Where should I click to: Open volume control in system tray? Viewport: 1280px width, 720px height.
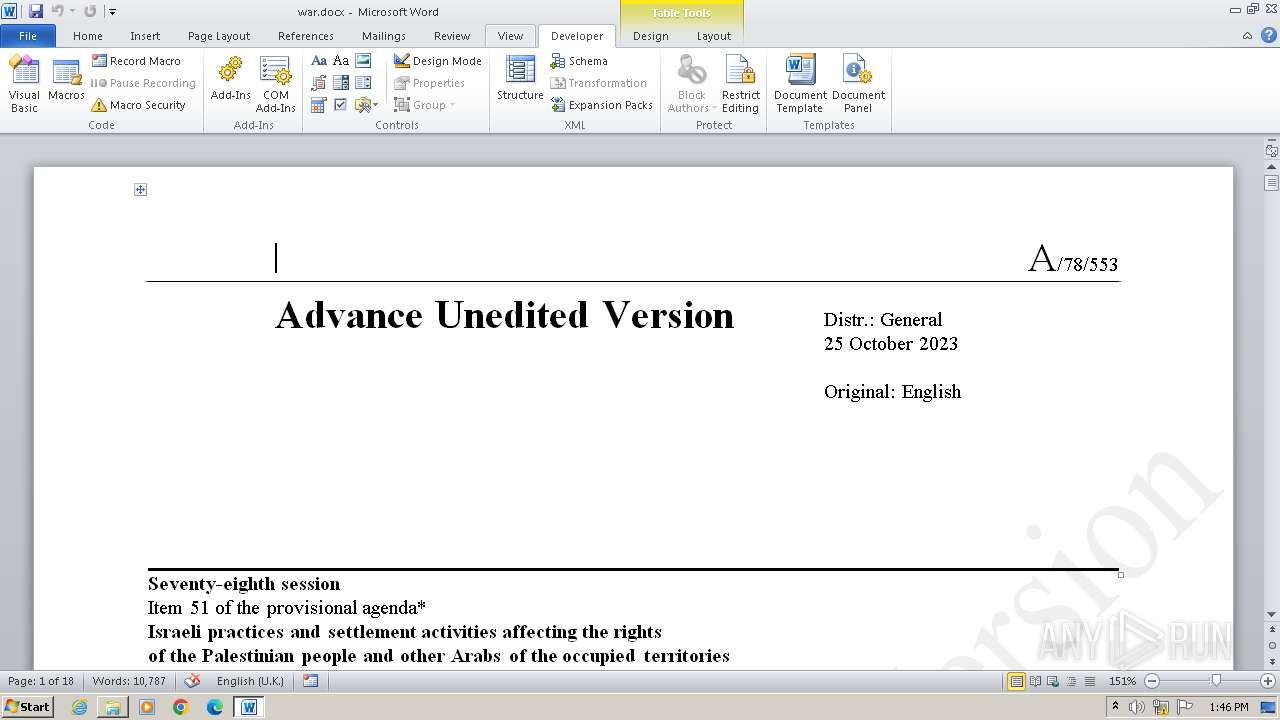tap(1137, 707)
